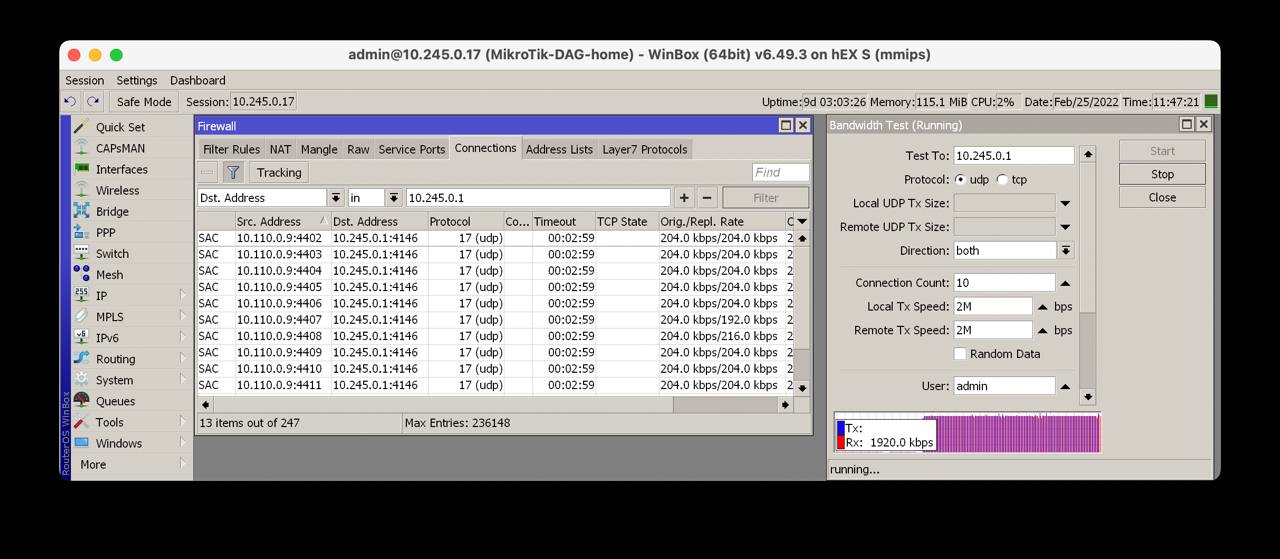Expand Local UDP Tx Size field
The image size is (1280, 559).
point(1065,204)
